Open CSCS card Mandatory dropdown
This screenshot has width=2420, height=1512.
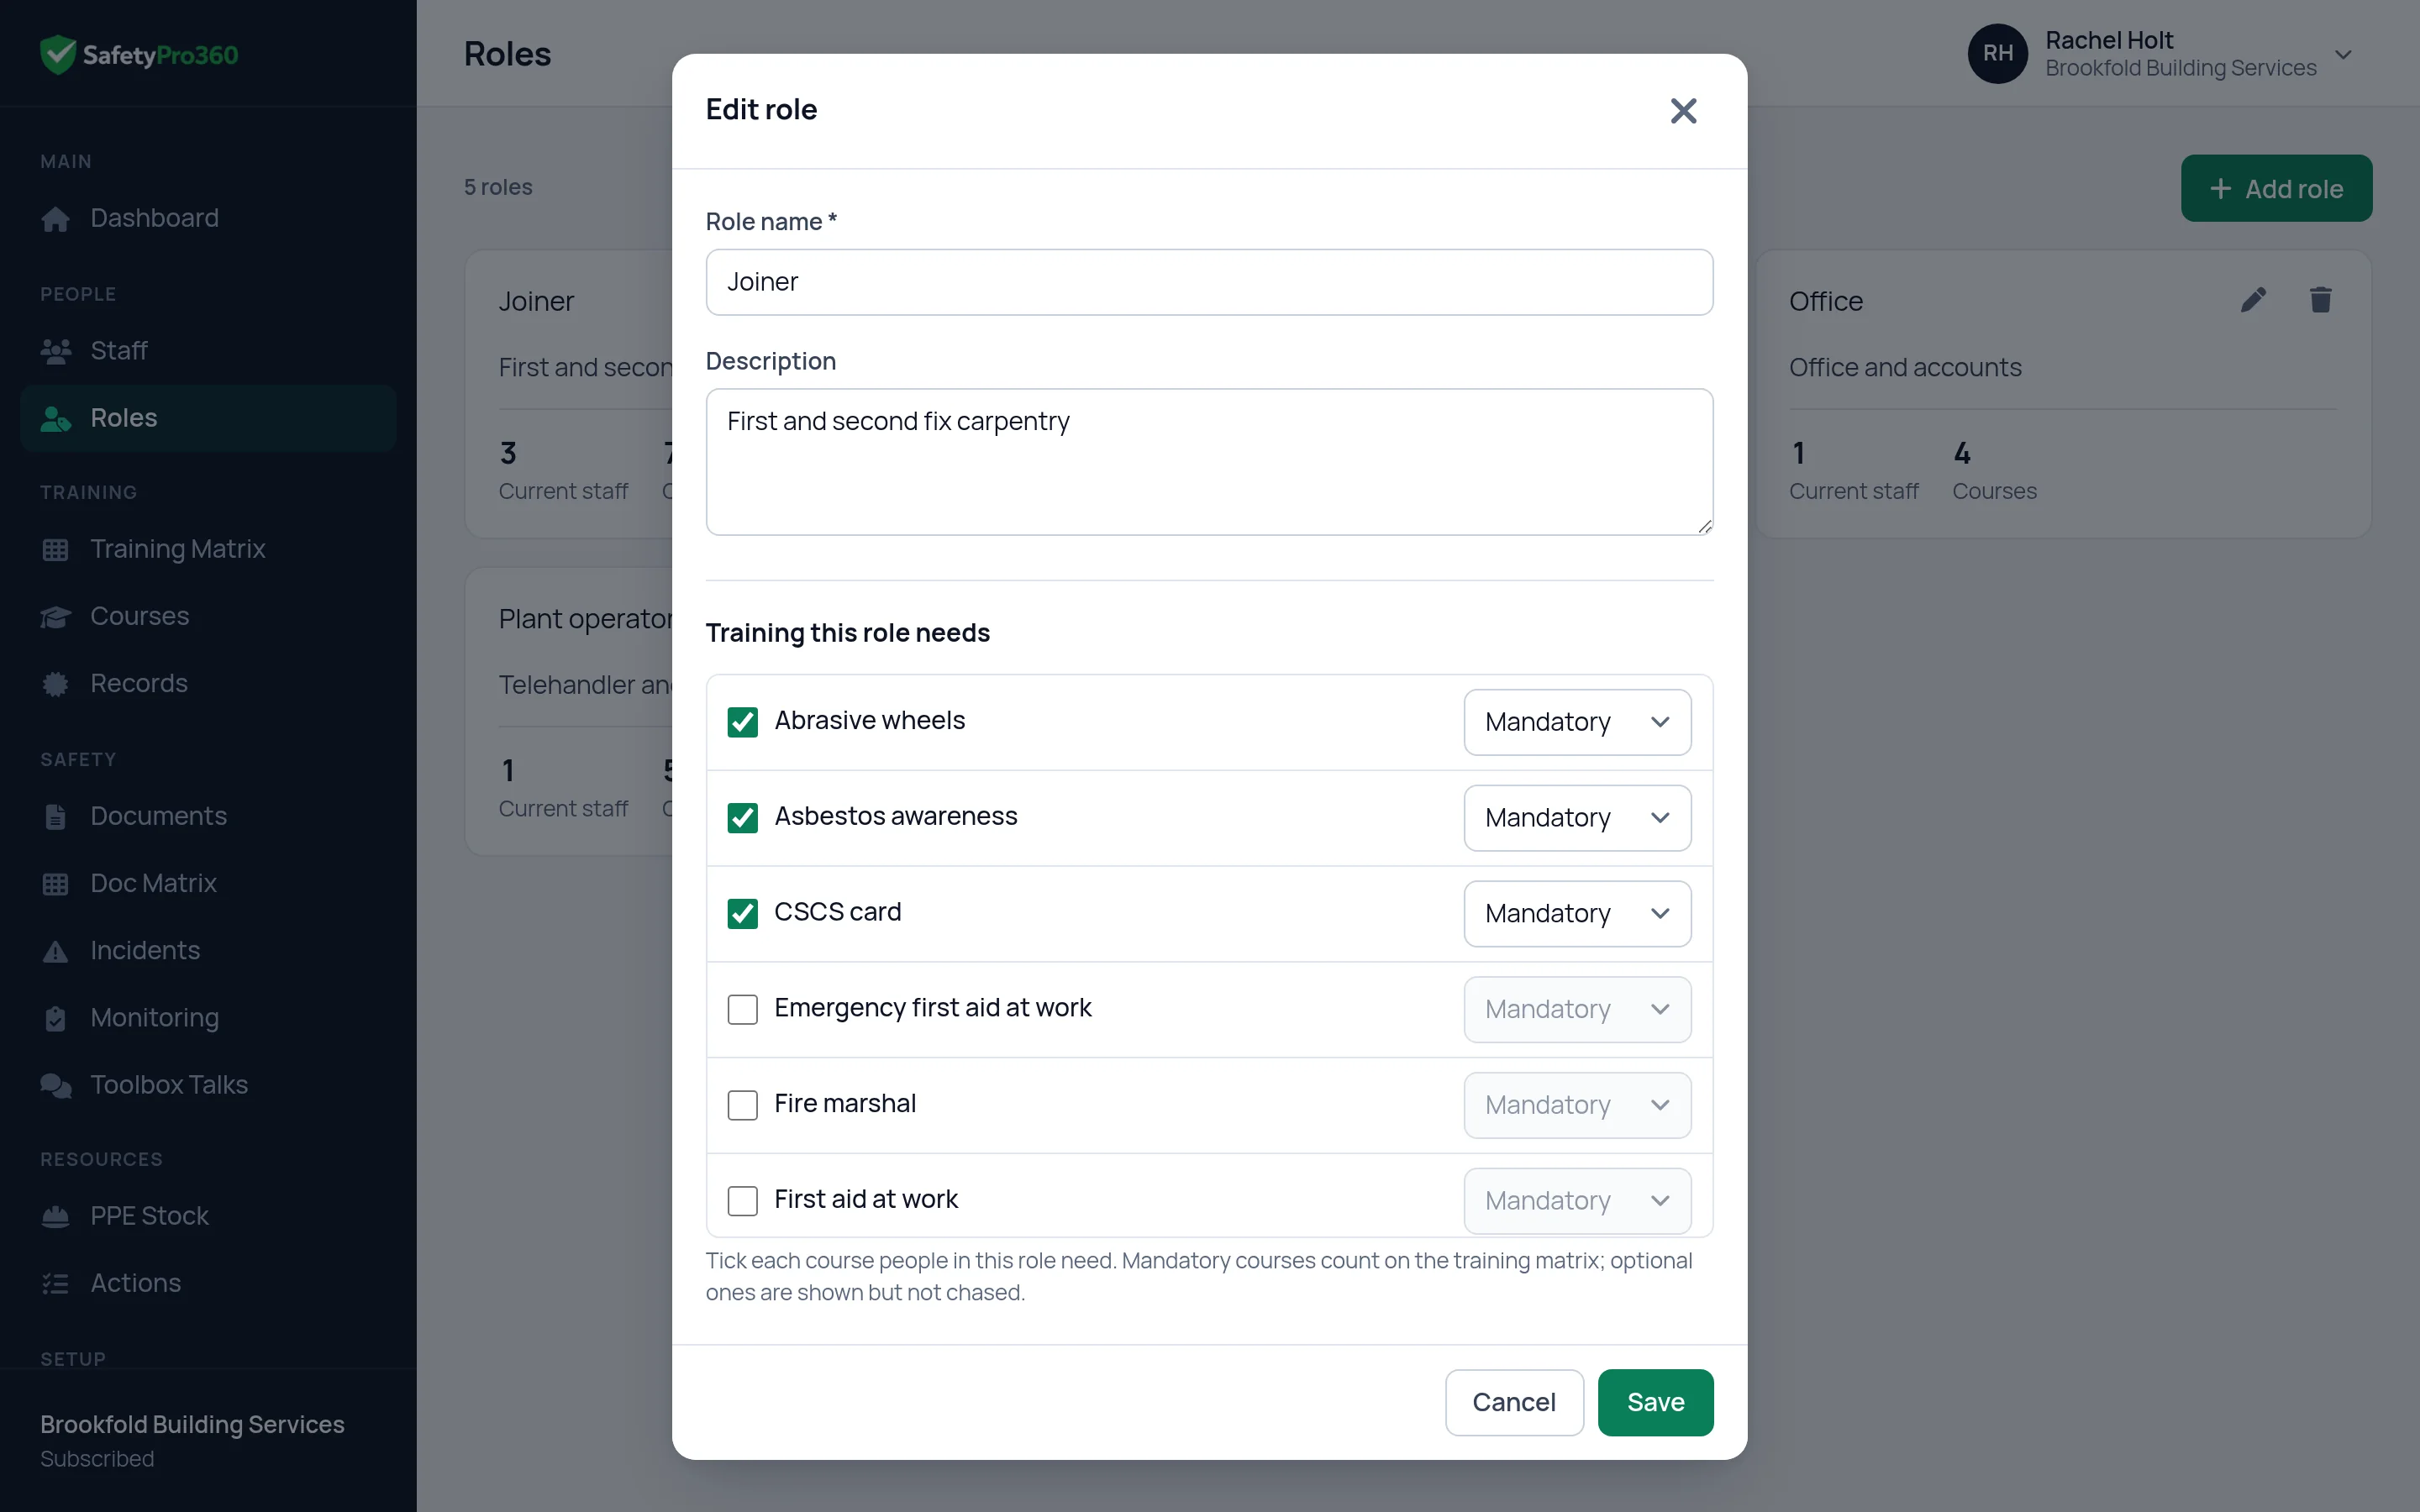coord(1577,913)
